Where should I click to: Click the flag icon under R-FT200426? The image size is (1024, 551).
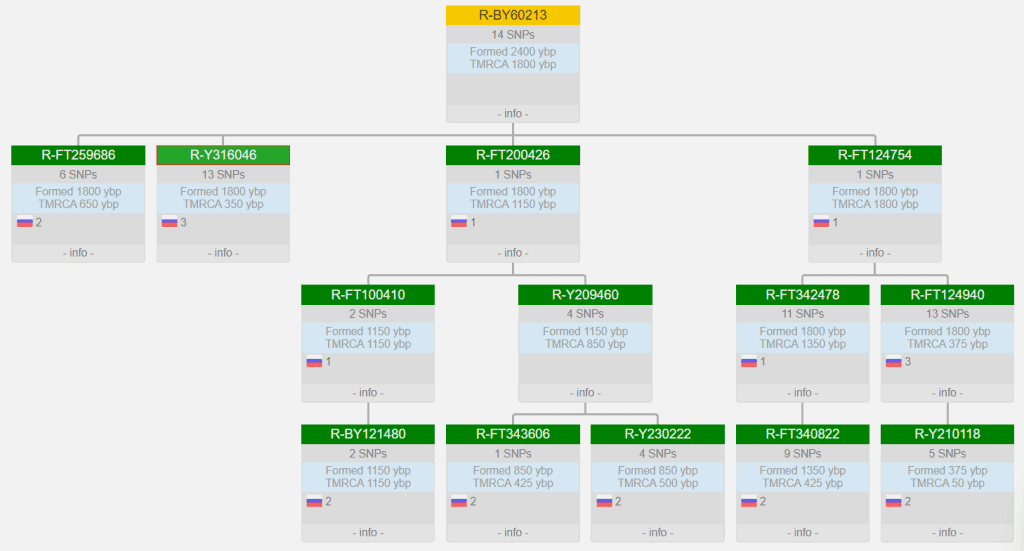click(x=459, y=222)
